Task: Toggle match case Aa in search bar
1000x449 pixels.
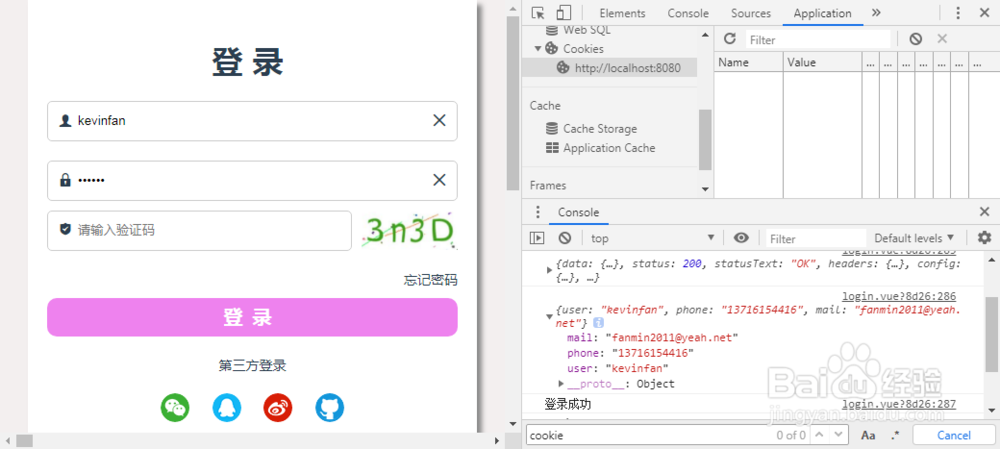Action: [x=868, y=436]
